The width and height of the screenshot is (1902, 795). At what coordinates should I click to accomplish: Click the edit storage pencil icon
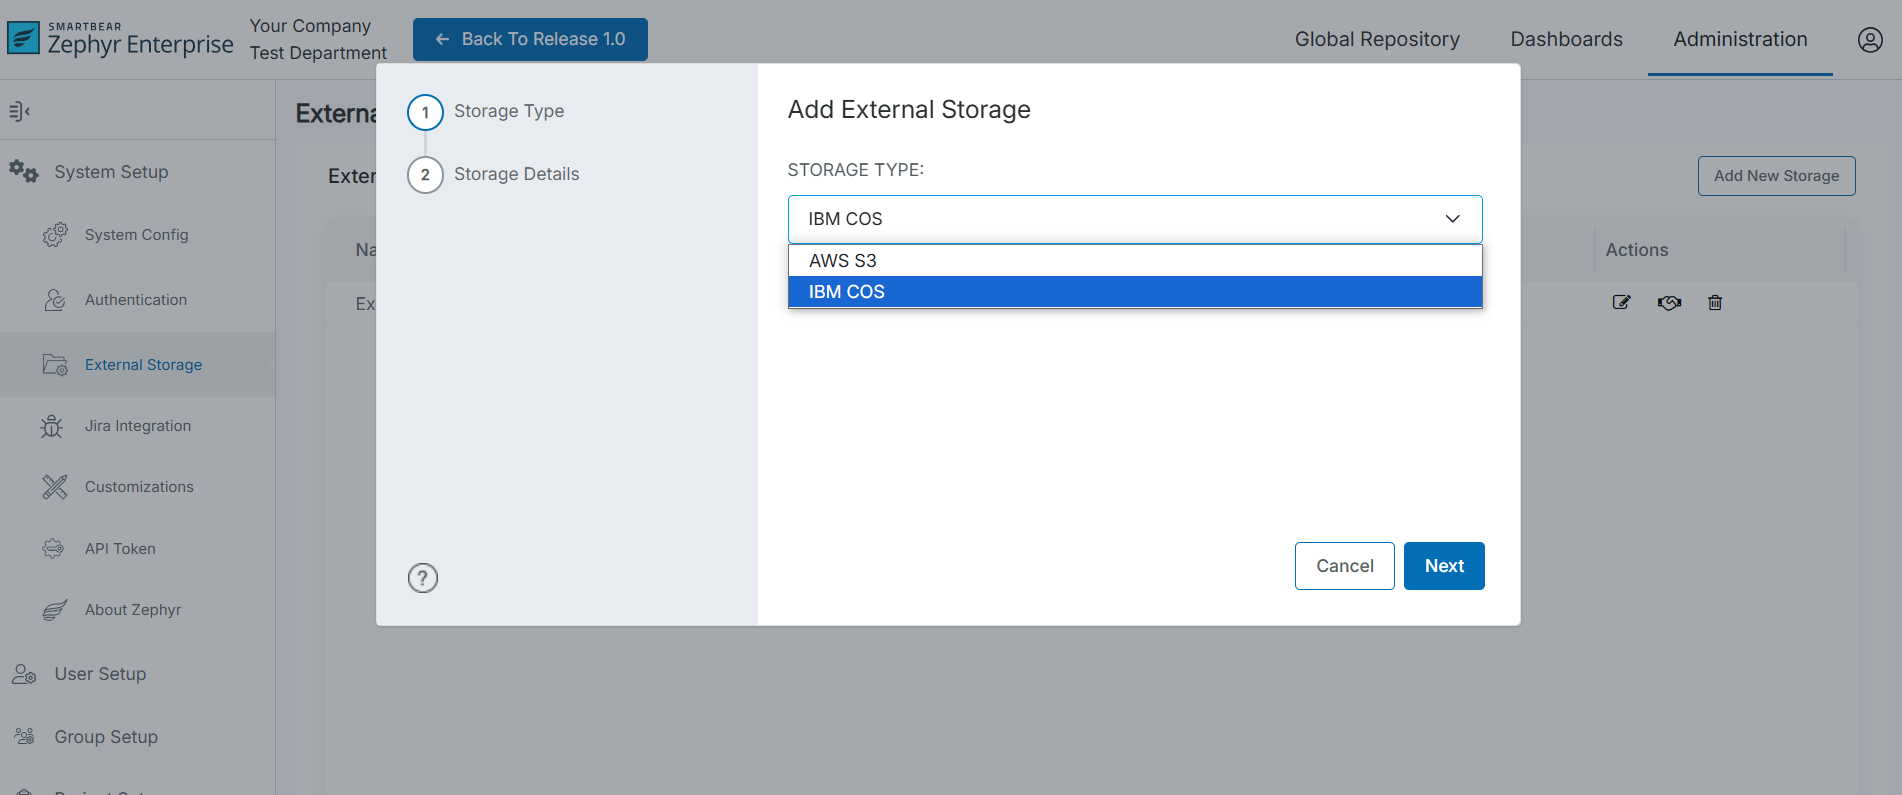click(x=1621, y=302)
